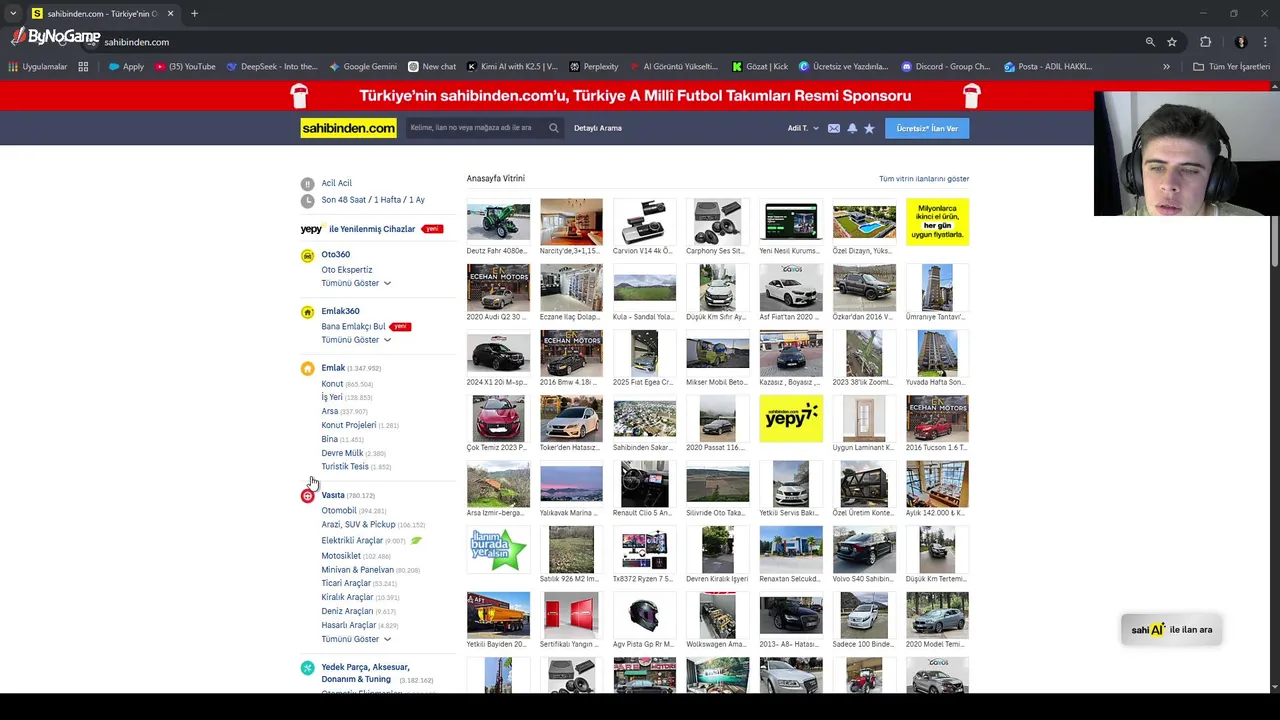This screenshot has height=720, width=1280.
Task: Click the search magnifier icon in site search
Action: pyautogui.click(x=553, y=128)
